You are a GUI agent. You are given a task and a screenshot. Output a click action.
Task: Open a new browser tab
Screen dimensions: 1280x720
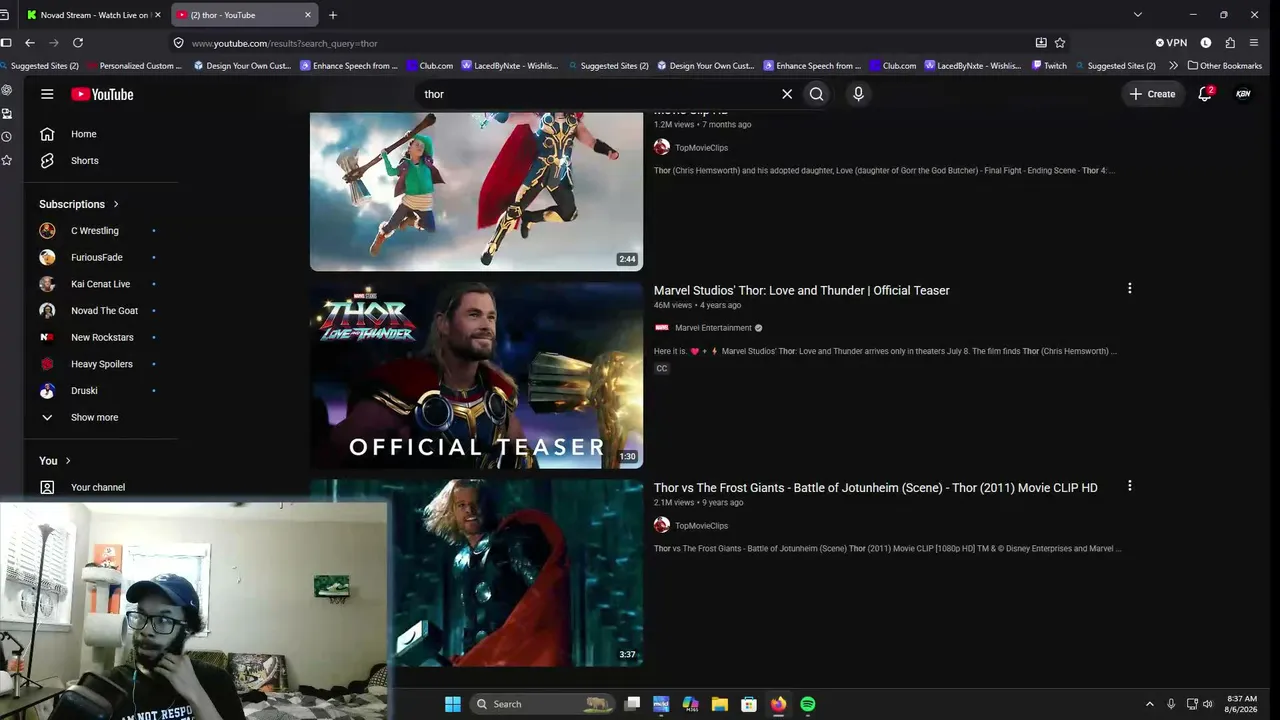(333, 15)
